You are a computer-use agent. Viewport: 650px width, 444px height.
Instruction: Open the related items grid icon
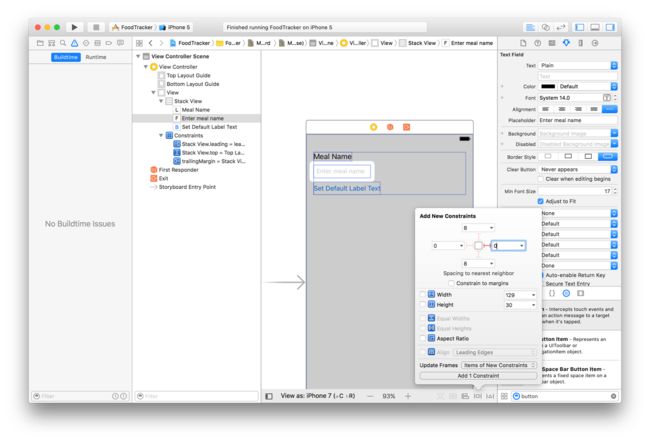click(139, 43)
